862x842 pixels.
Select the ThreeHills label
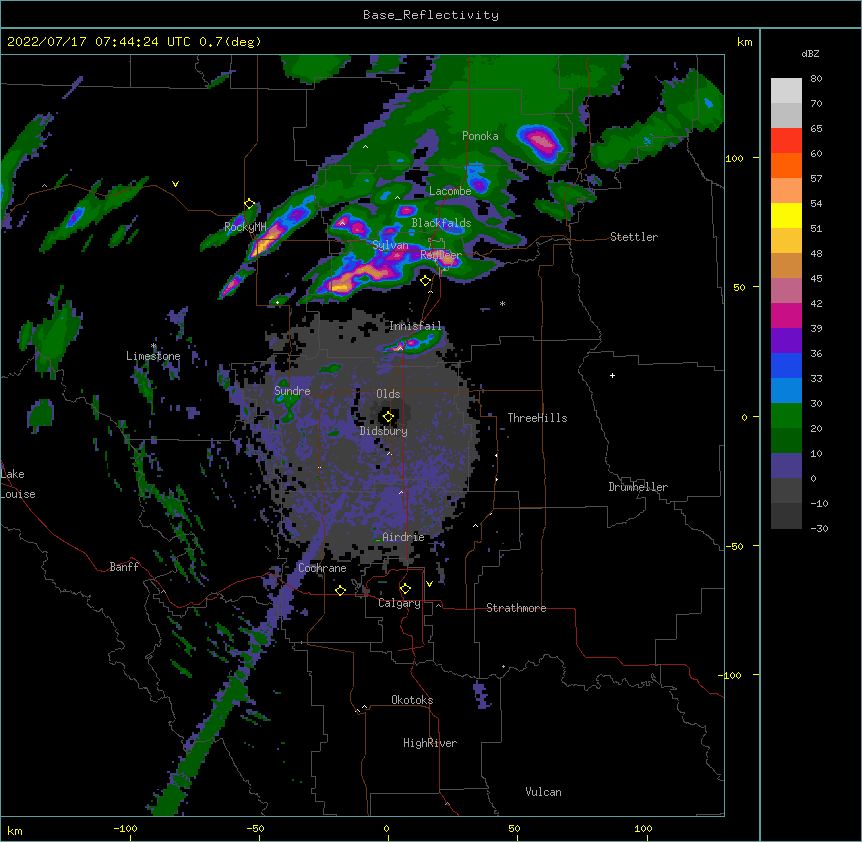tap(537, 418)
